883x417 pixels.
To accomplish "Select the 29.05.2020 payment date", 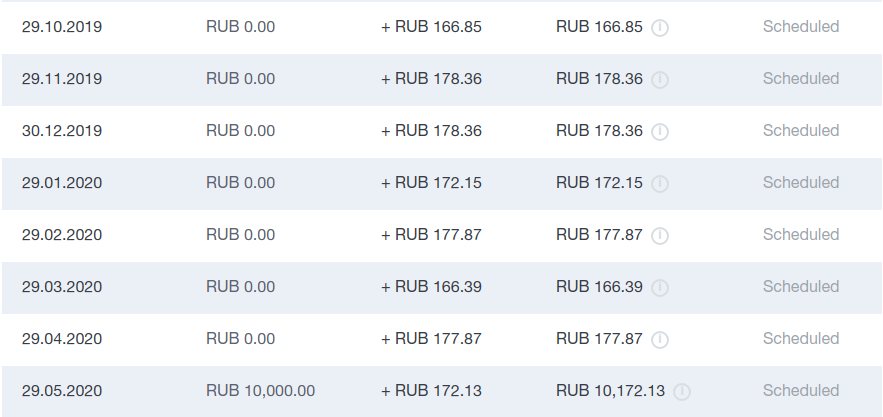I will pyautogui.click(x=62, y=391).
